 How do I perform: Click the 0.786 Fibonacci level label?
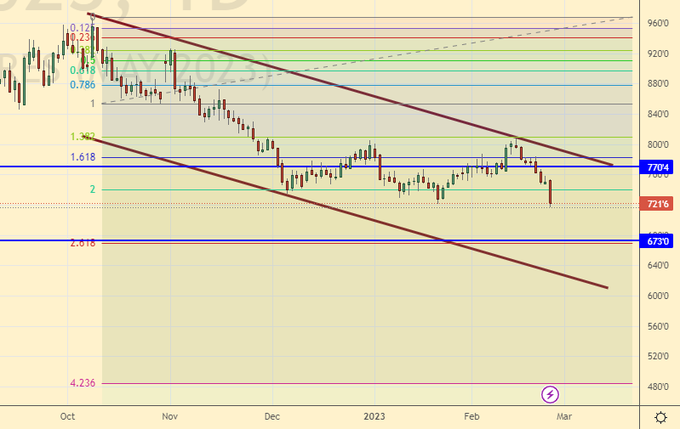(x=83, y=85)
